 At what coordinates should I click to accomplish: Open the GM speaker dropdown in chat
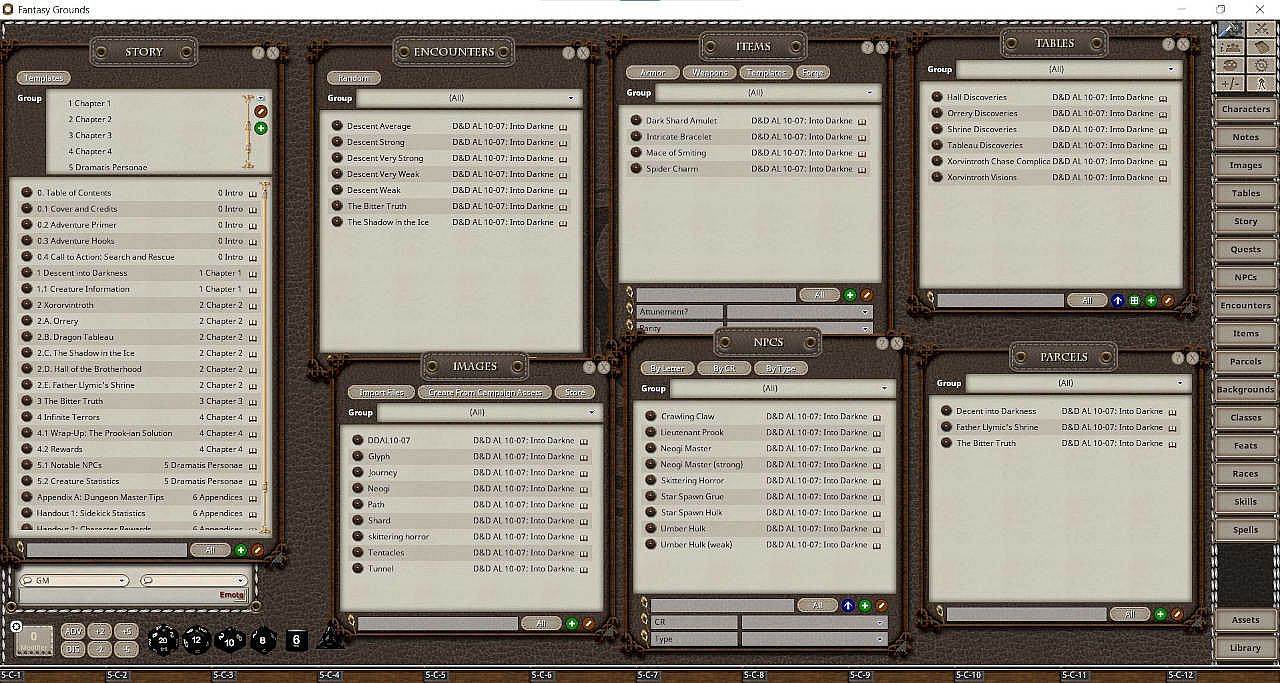click(x=75, y=580)
